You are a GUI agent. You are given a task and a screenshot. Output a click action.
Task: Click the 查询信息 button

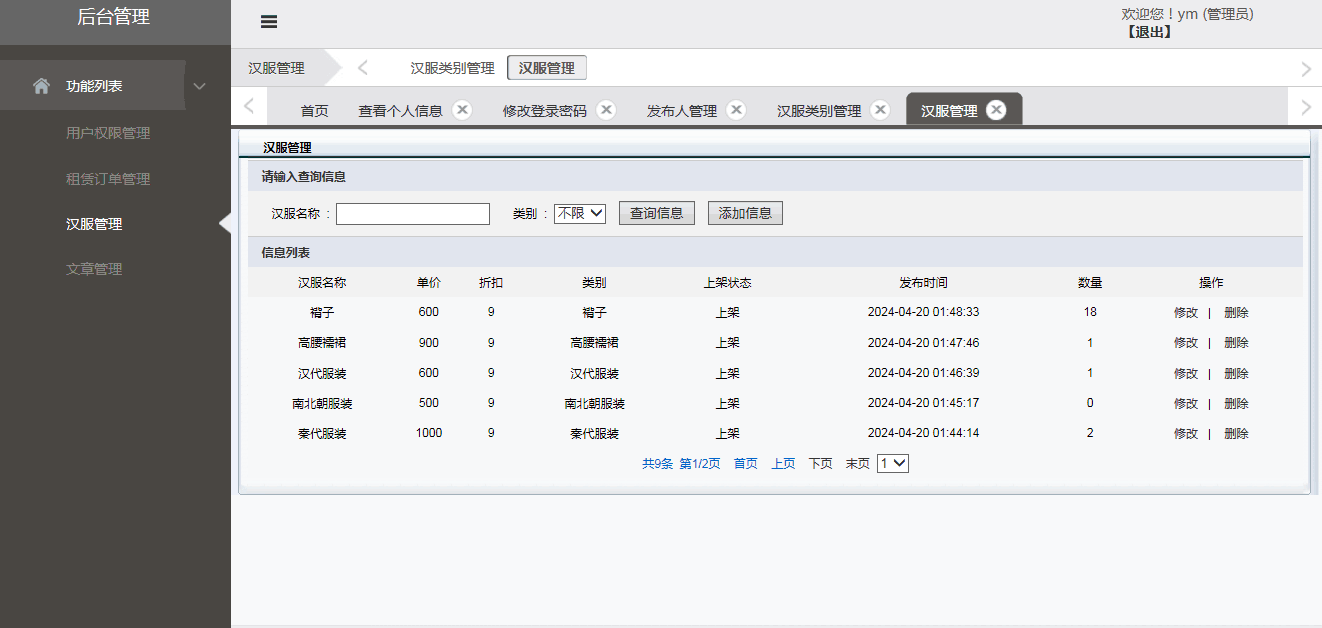656,213
